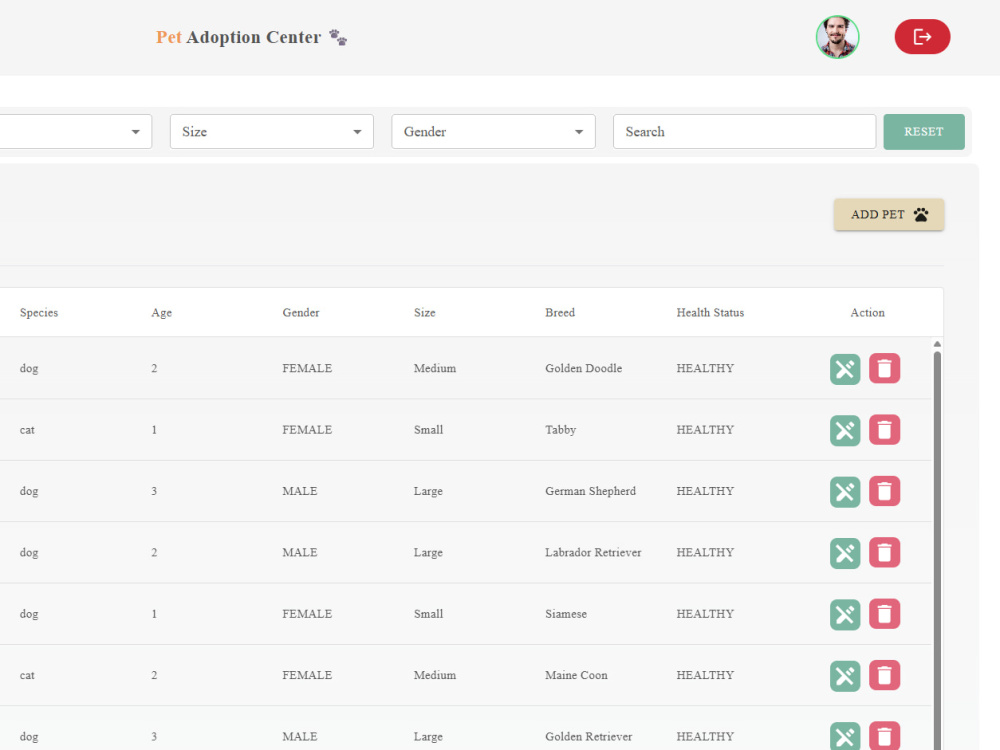Screen dimensions: 1000x750
Task: Click 'Small' size in Tabby row
Action: tap(429, 430)
